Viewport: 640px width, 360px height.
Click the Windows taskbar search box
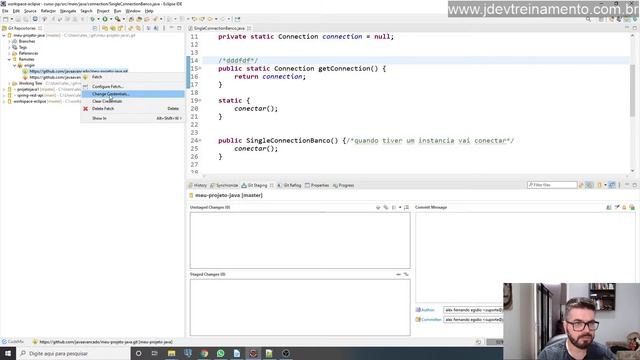tap(73, 353)
